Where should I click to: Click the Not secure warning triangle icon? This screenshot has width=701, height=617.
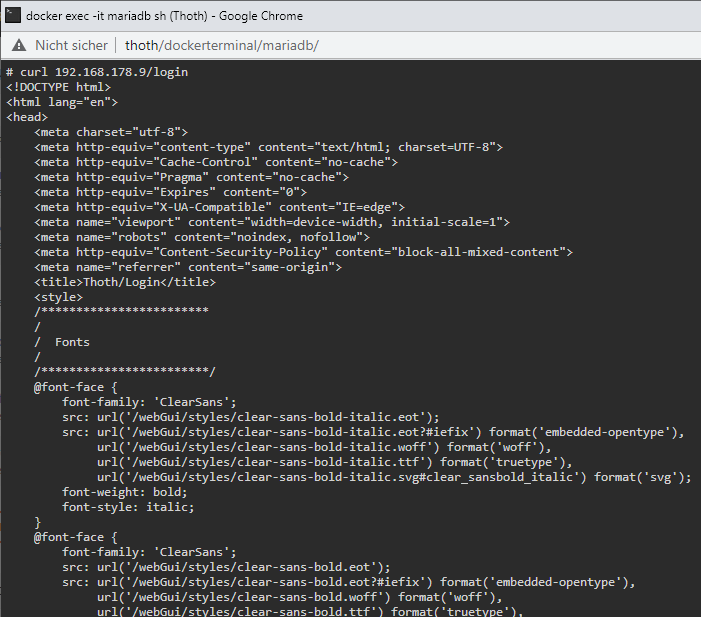[x=19, y=45]
